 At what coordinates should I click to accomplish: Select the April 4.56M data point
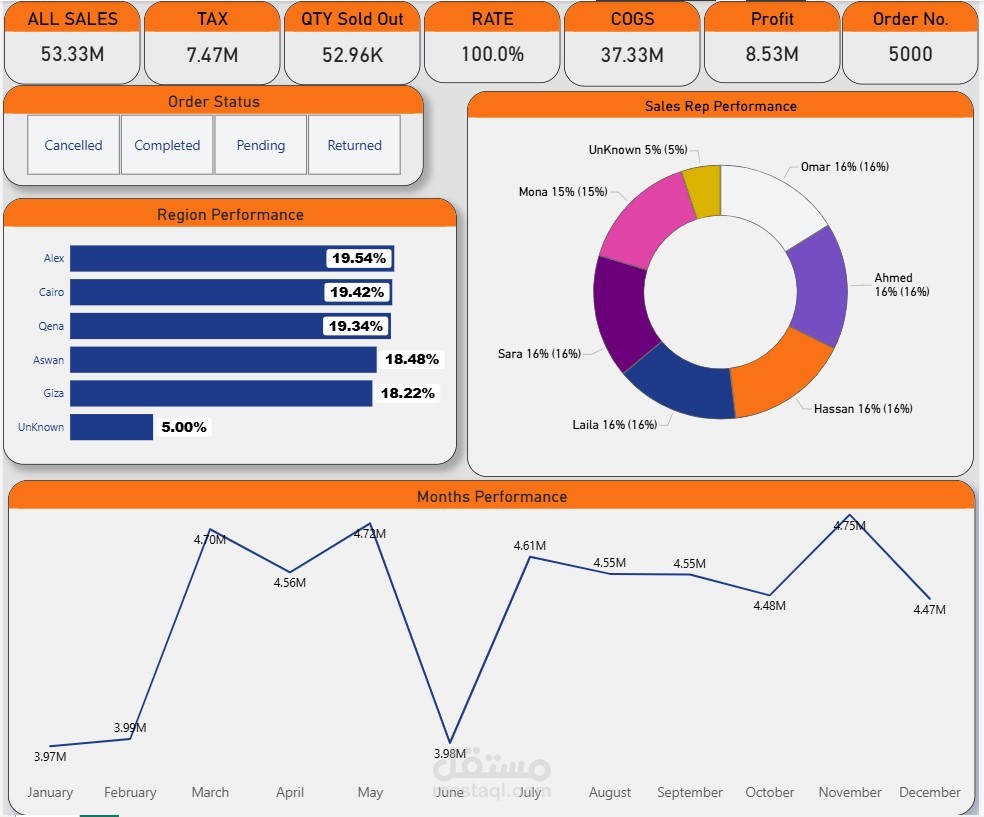coord(290,572)
